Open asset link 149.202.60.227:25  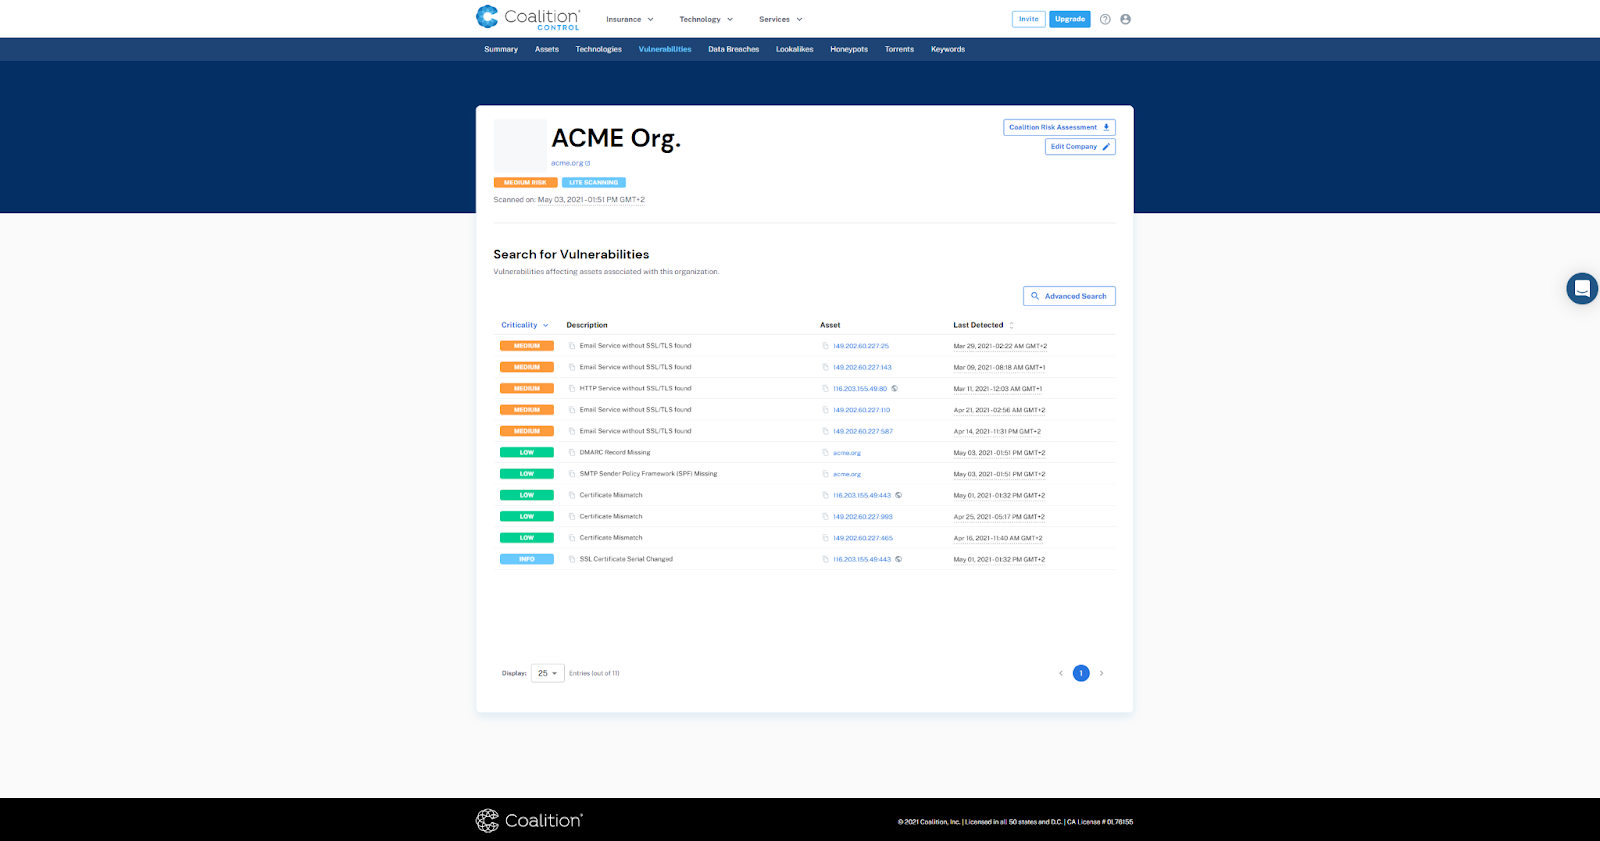[x=861, y=346]
